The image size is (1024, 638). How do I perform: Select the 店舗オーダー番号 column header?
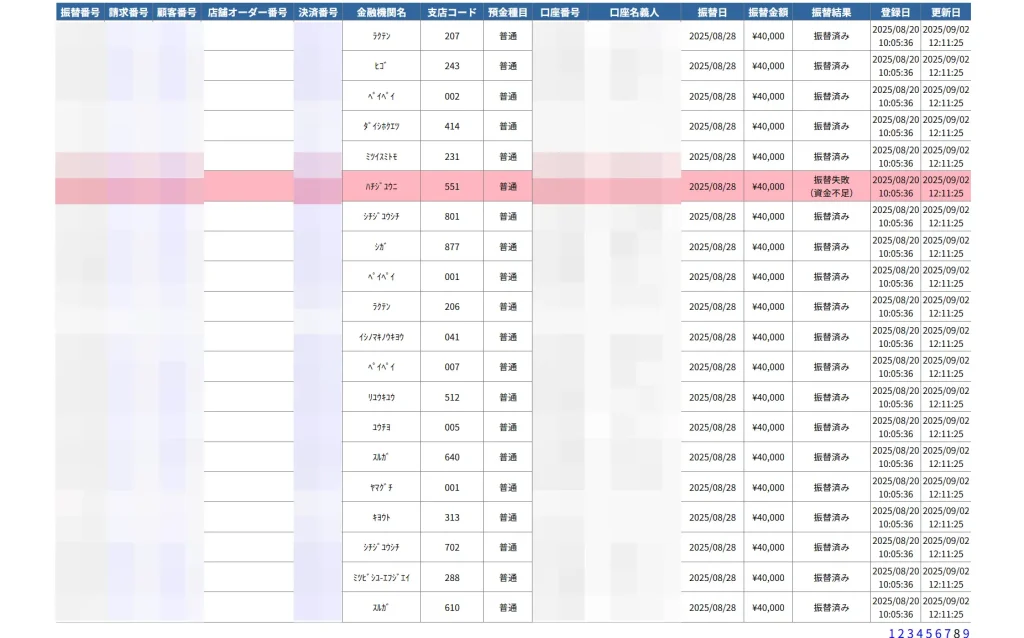point(248,12)
